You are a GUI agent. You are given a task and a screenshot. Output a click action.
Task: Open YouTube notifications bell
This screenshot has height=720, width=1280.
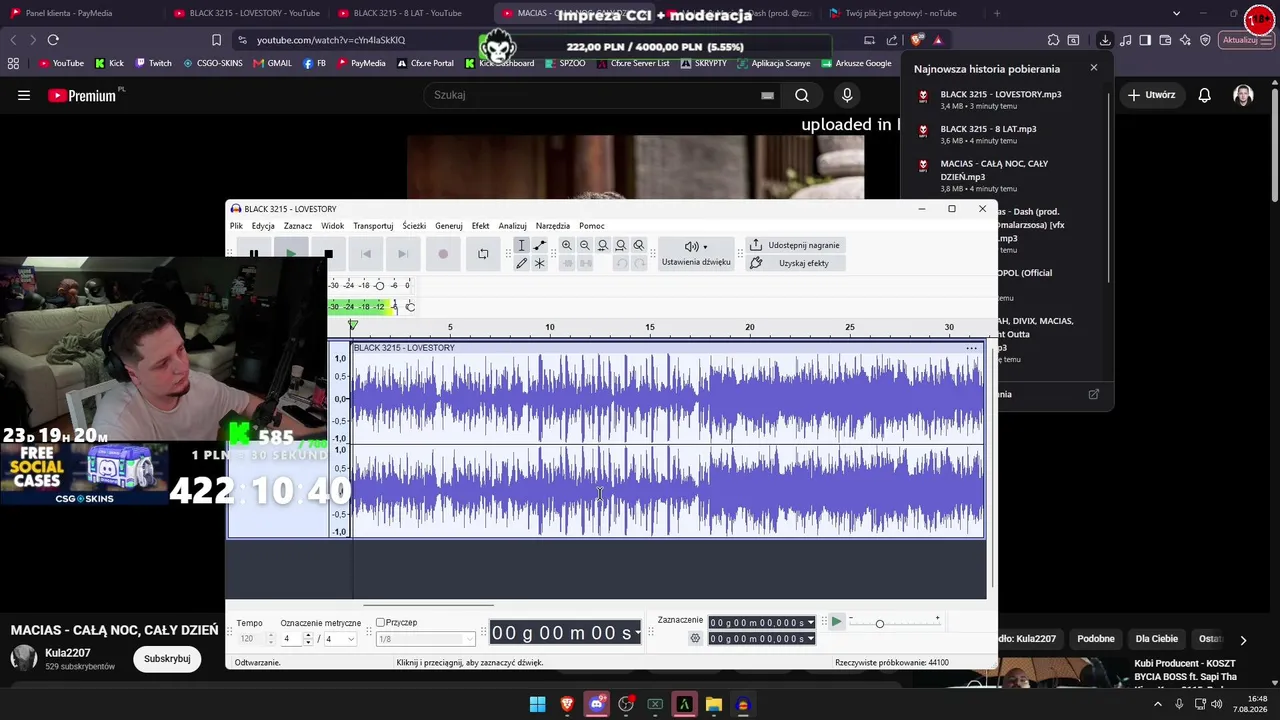(x=1205, y=95)
